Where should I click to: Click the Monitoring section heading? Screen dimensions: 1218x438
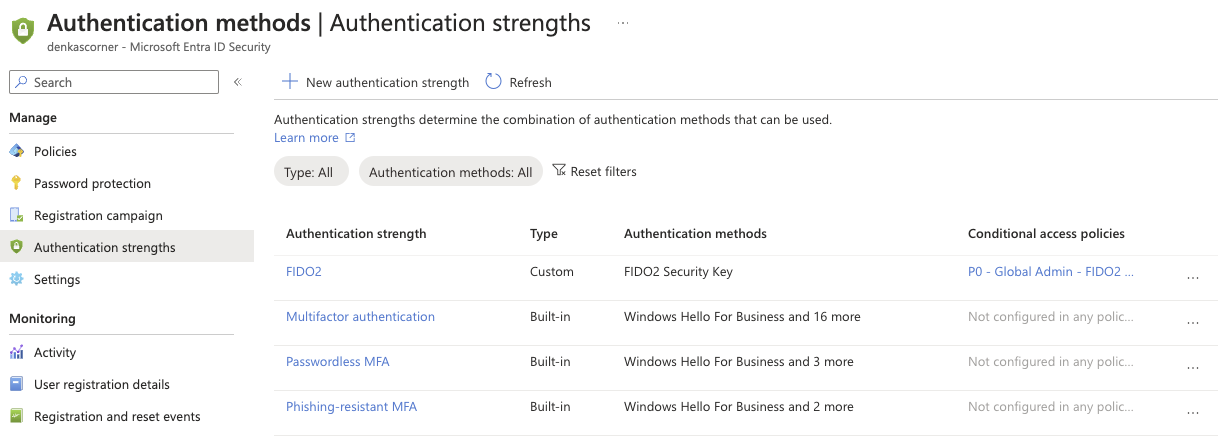(42, 319)
